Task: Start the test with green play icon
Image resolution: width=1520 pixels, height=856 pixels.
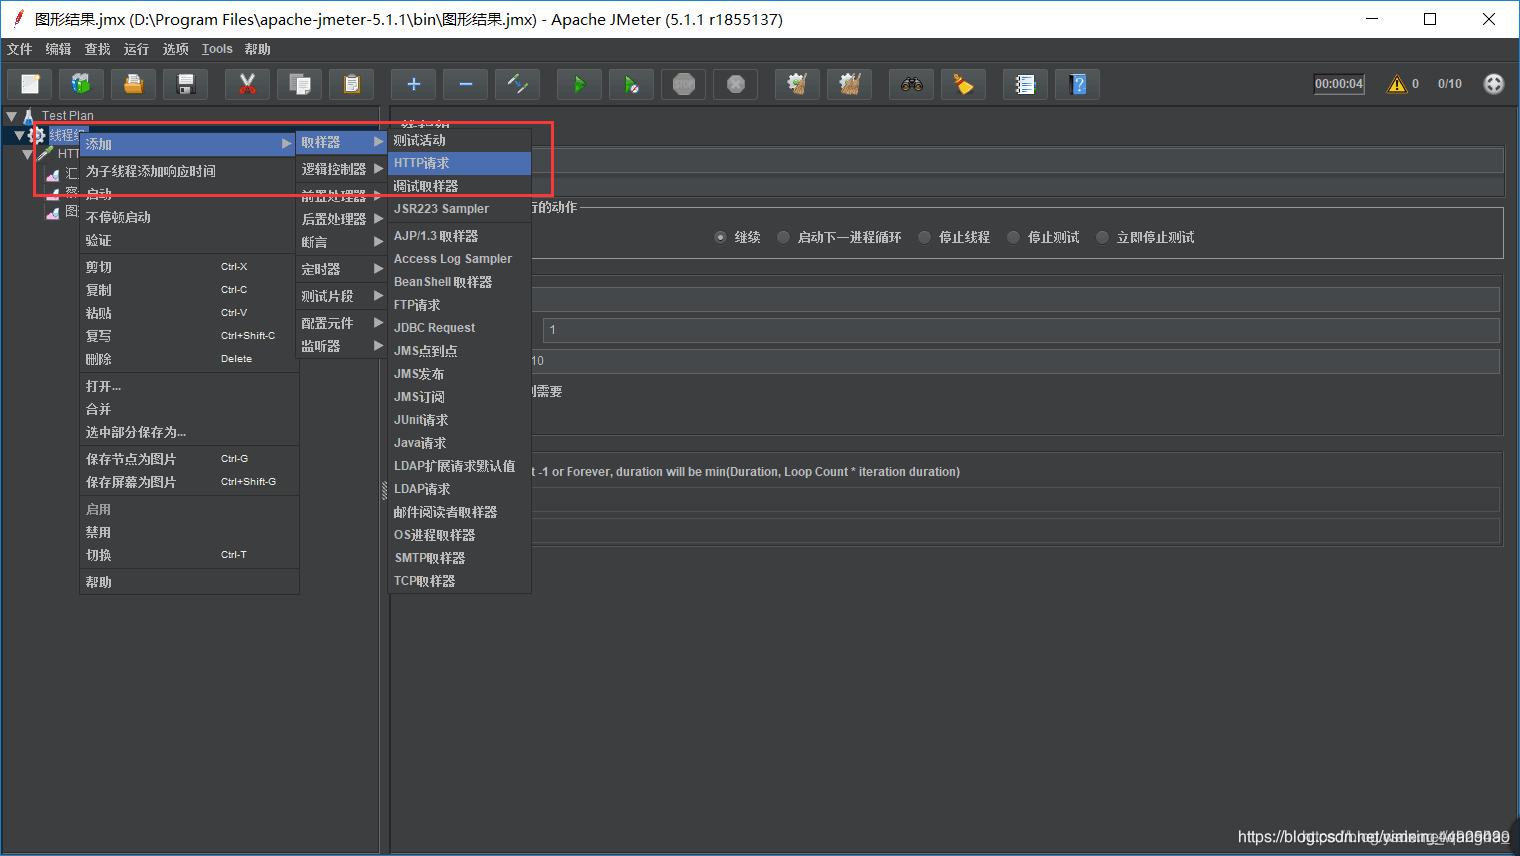Action: [x=579, y=84]
